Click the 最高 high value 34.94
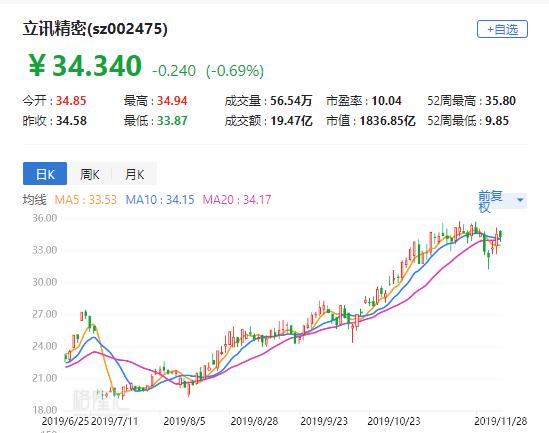Image resolution: width=549 pixels, height=433 pixels. click(x=172, y=101)
